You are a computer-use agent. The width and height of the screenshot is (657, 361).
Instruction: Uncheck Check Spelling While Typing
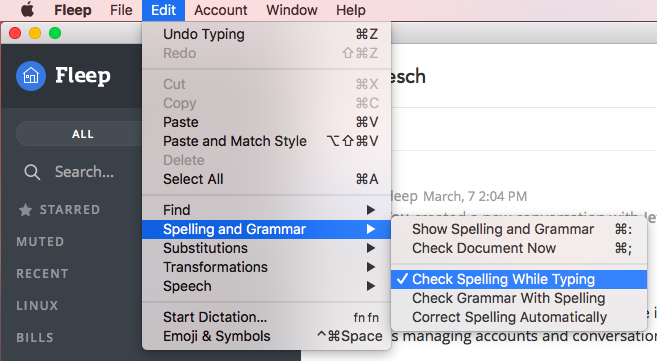tap(519, 279)
